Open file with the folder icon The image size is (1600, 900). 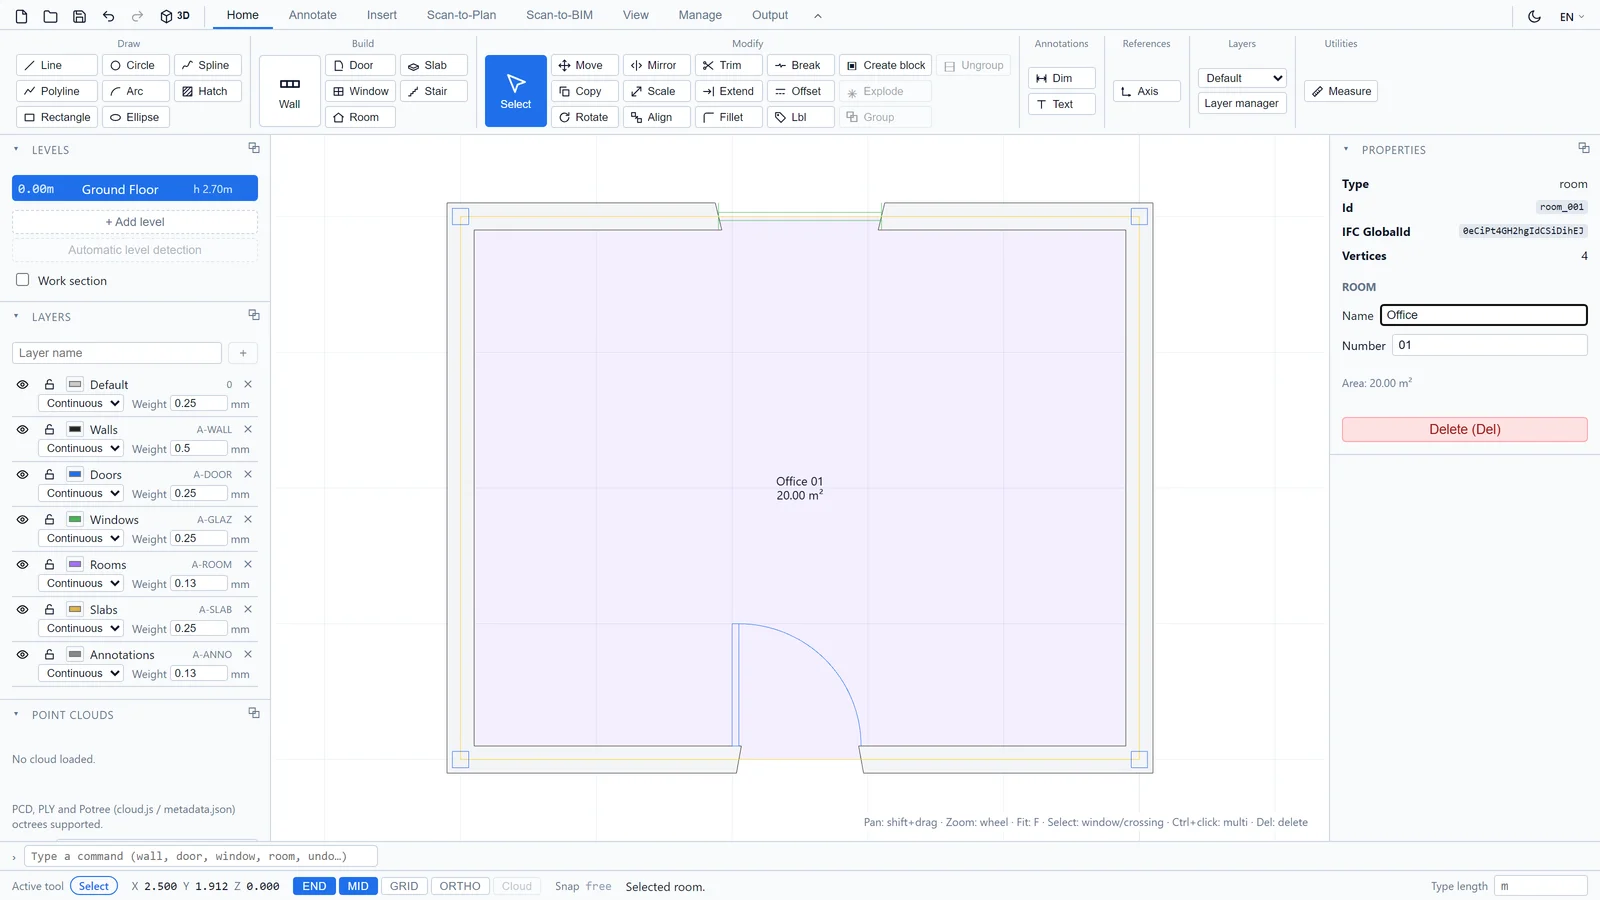pos(50,16)
